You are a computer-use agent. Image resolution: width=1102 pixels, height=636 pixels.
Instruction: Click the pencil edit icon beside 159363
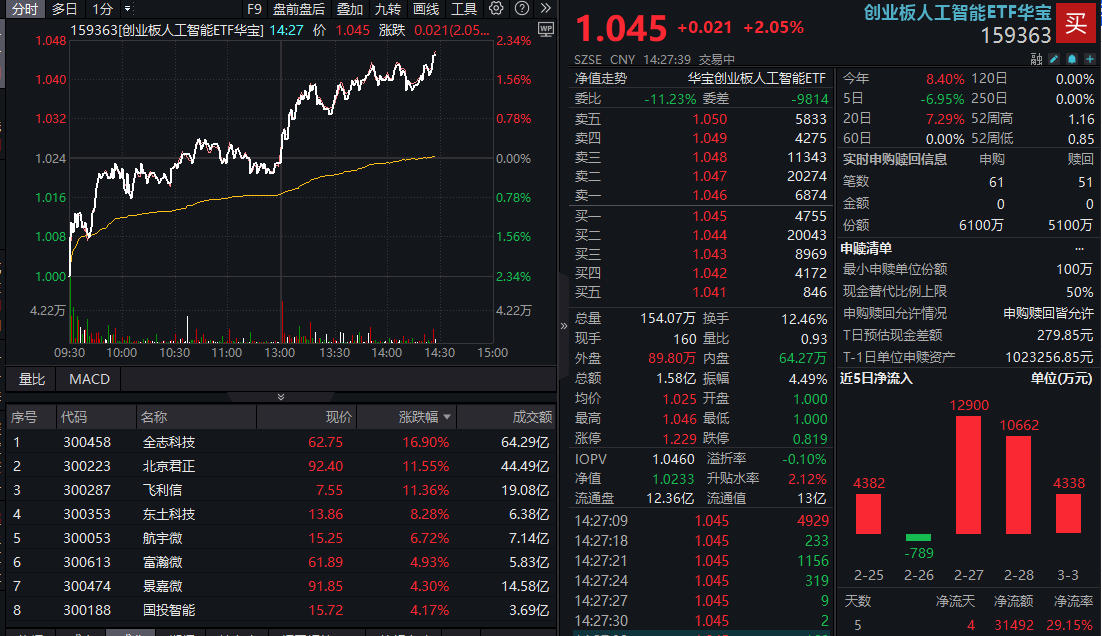pos(1053,58)
